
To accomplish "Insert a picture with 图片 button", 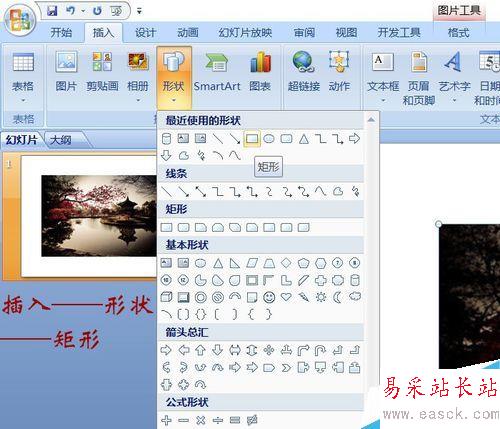I will (x=66, y=72).
